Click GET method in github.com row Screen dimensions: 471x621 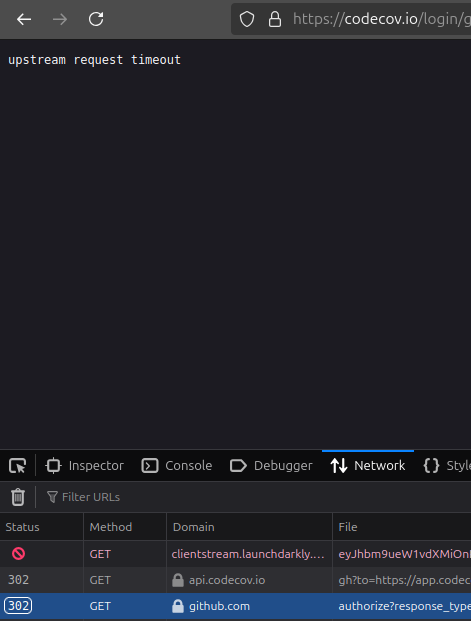click(x=100, y=606)
